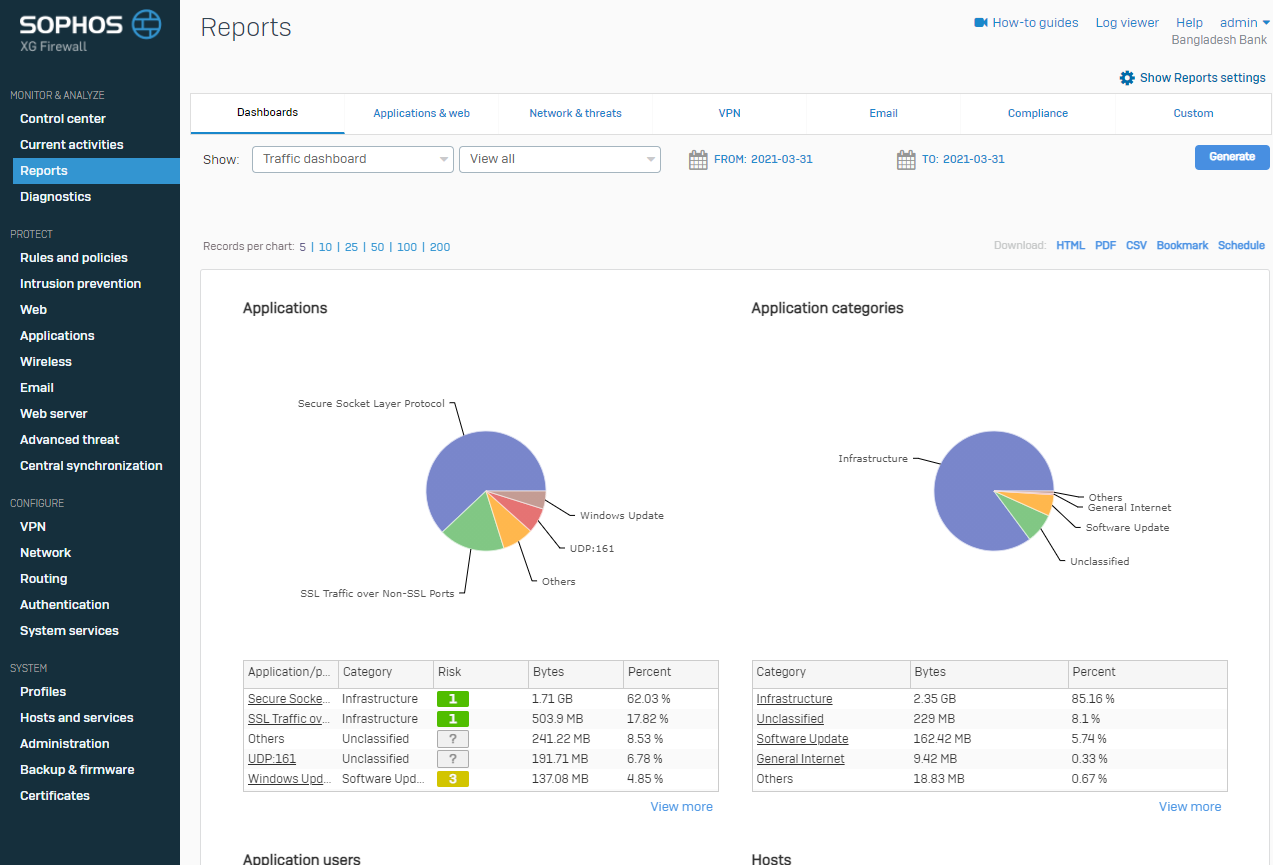
Task: Download the report as PDF
Action: [1105, 246]
